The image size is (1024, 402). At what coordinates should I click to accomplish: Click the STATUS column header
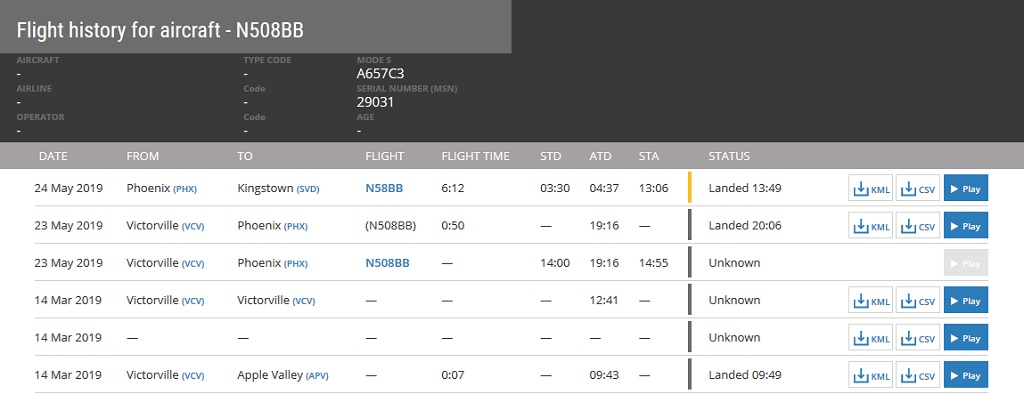click(729, 156)
